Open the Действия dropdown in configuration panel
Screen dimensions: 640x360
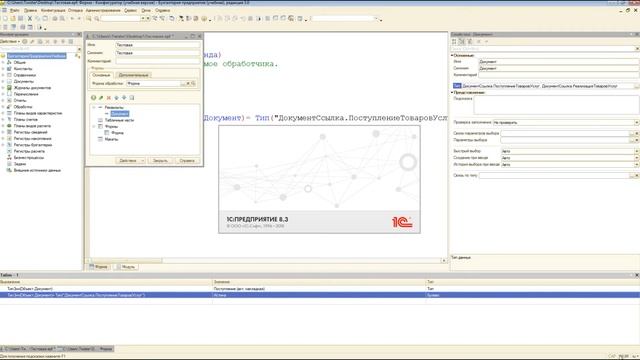10,42
